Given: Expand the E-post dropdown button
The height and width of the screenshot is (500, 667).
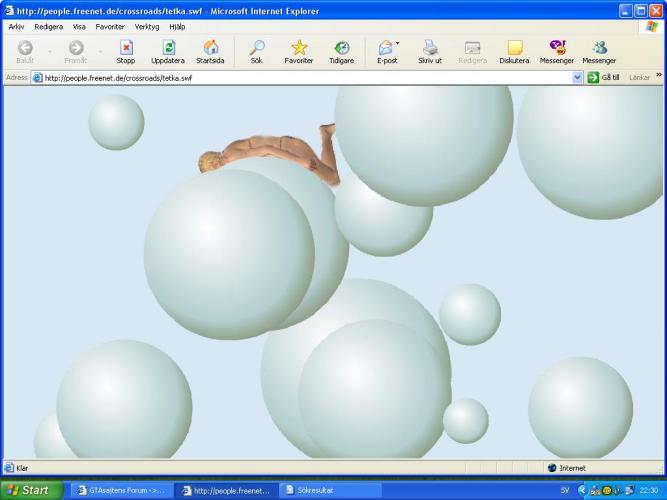Looking at the screenshot, I should pyautogui.click(x=397, y=44).
